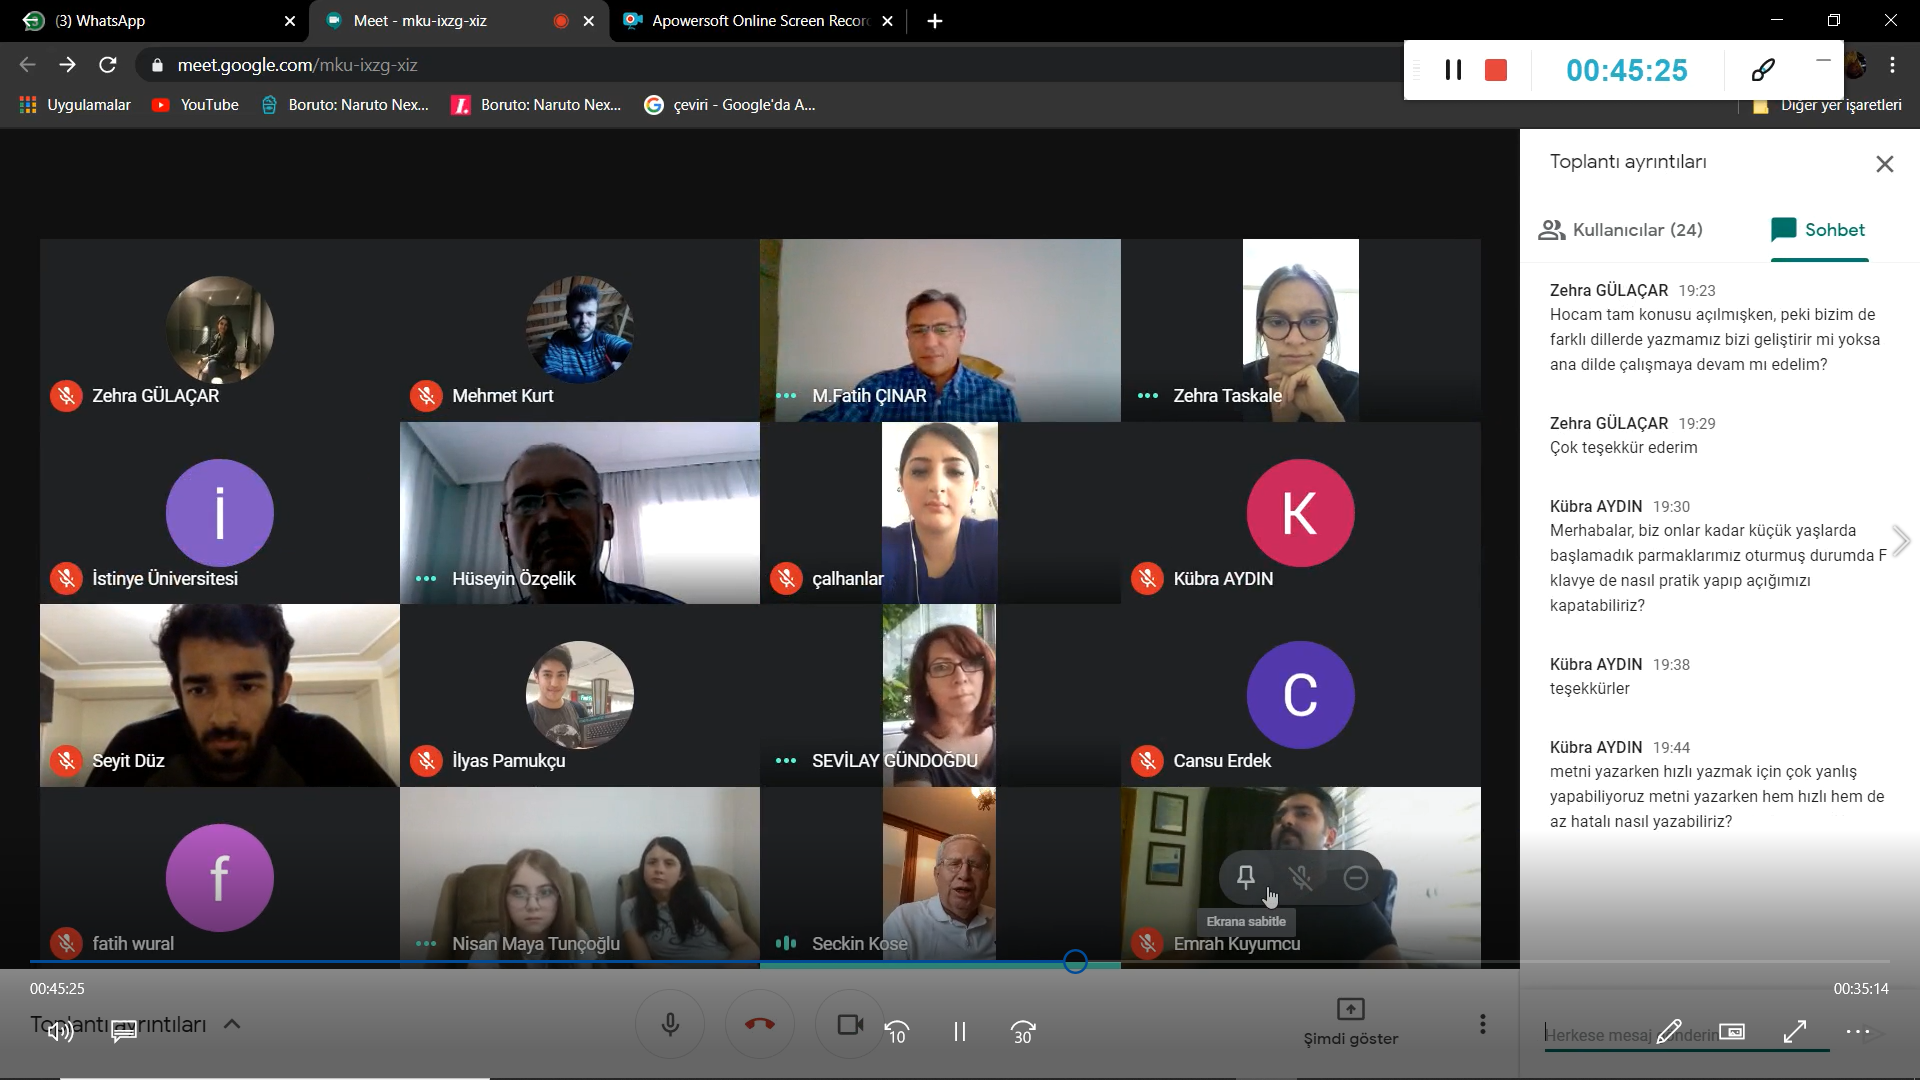Switch to Kullanıcılar (24) tab
The height and width of the screenshot is (1080, 1920).
coord(1620,230)
